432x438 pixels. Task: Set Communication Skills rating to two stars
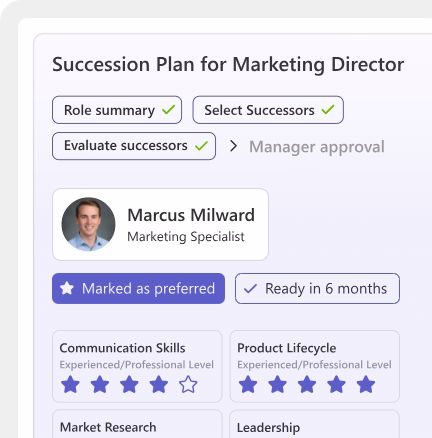[x=100, y=384]
